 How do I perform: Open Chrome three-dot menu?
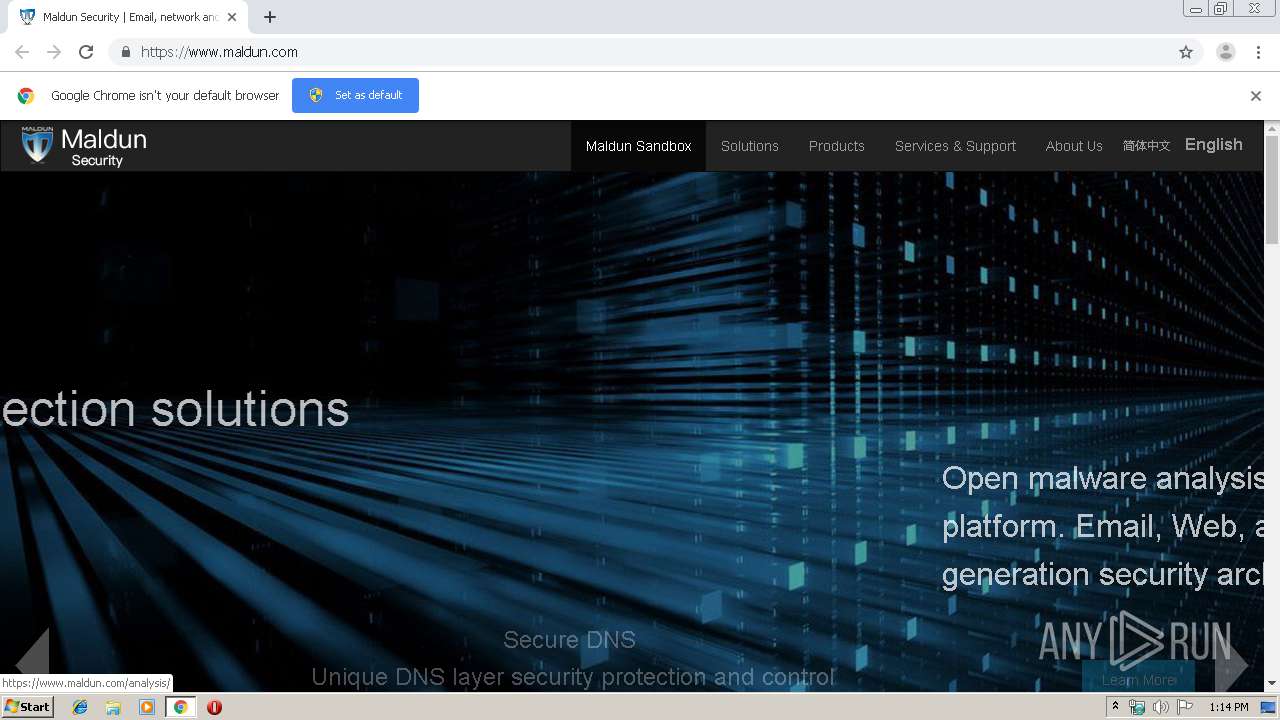(1258, 52)
